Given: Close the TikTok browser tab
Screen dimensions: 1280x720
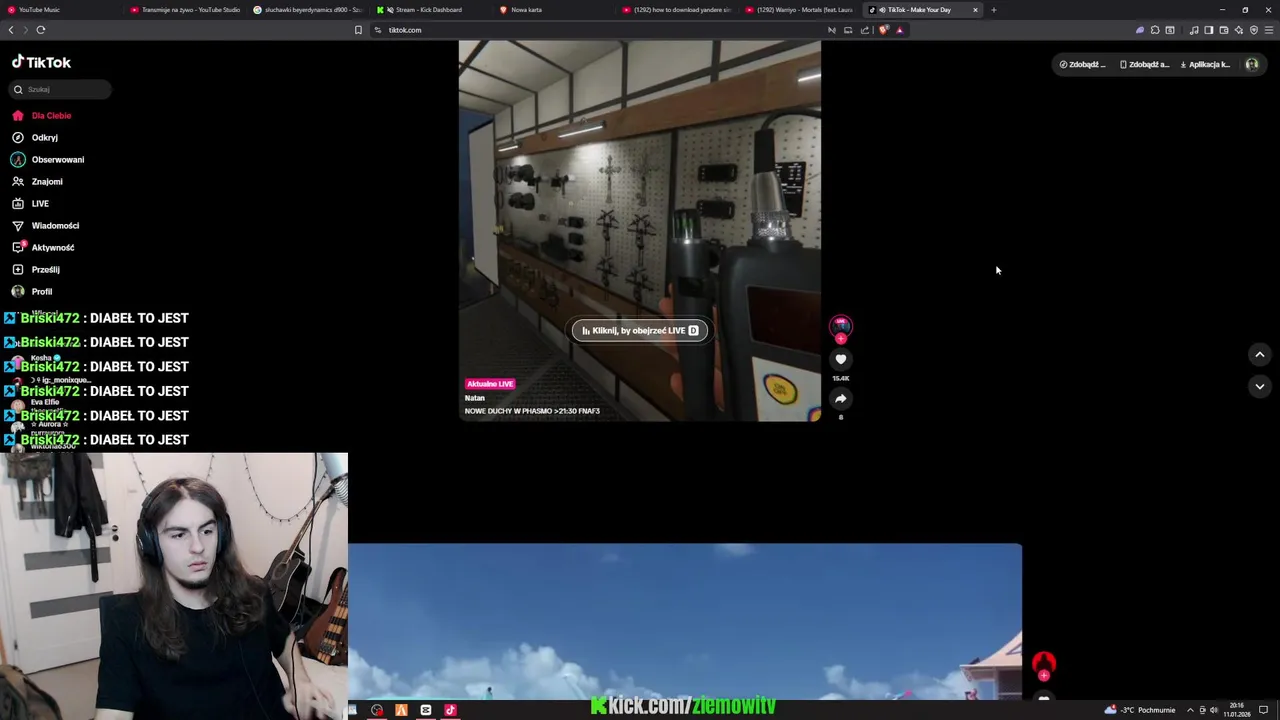Looking at the screenshot, I should (975, 10).
